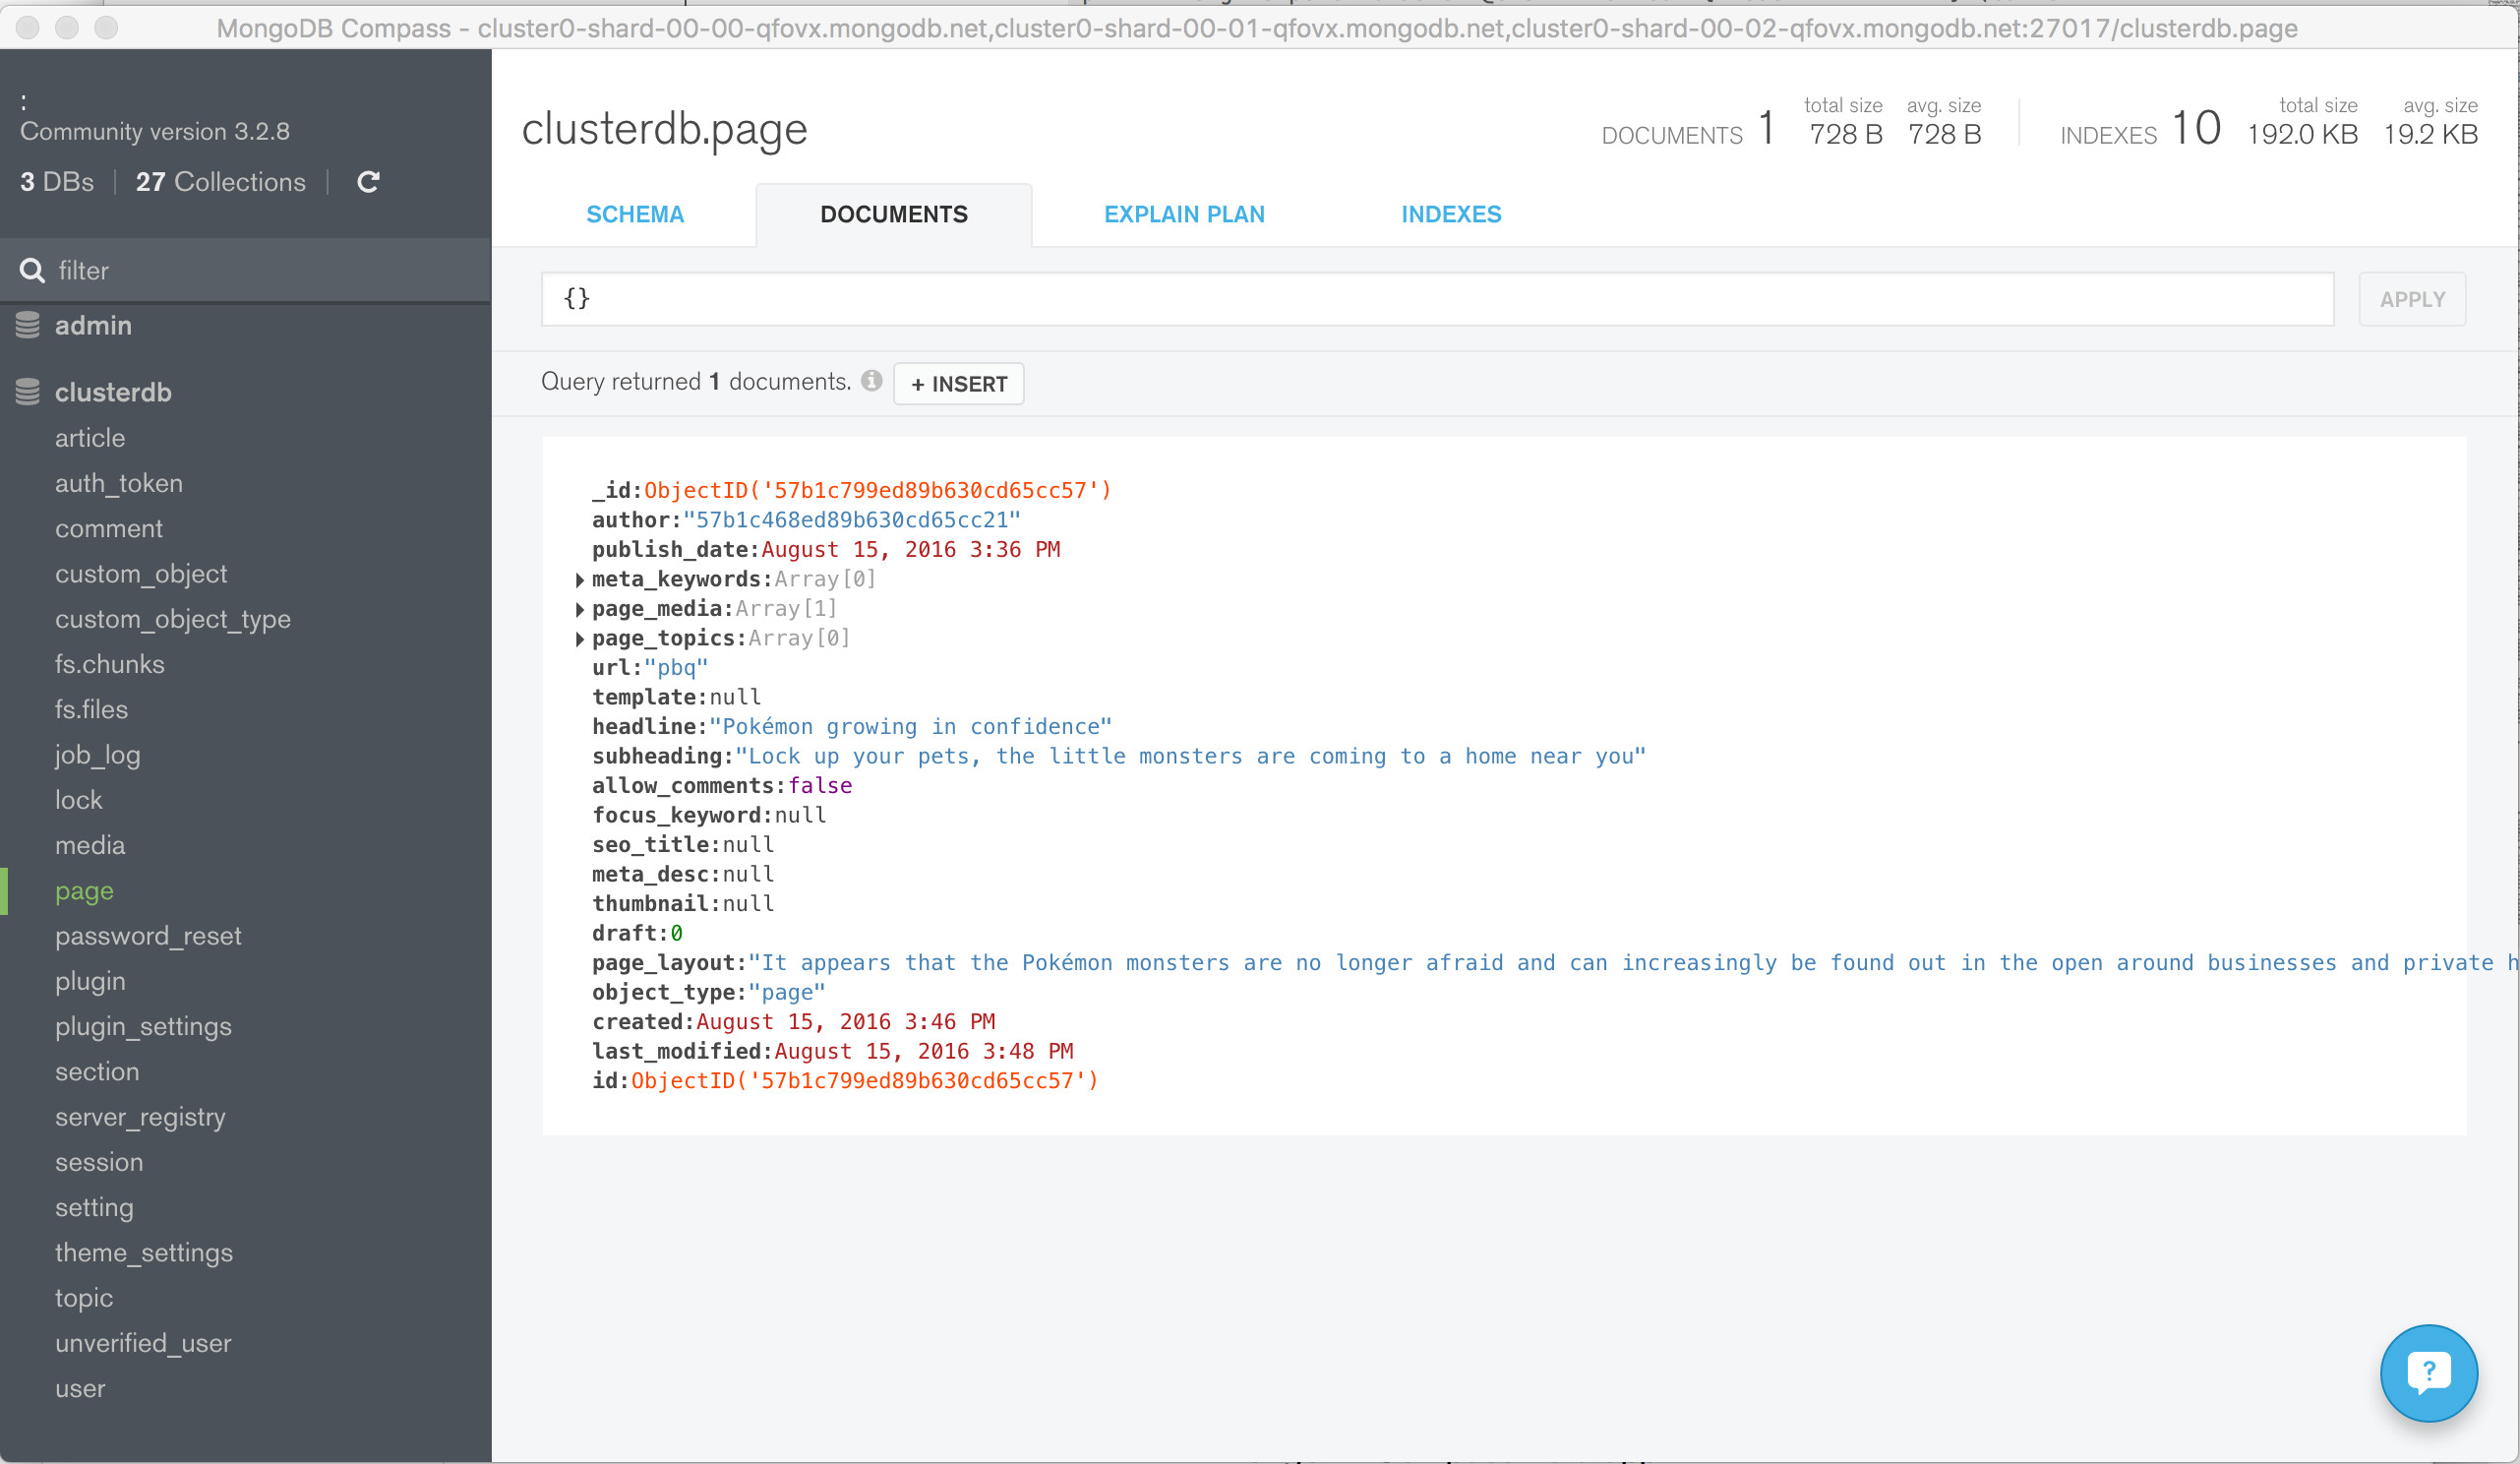Open the password_reset collection
The width and height of the screenshot is (2520, 1464).
[148, 937]
